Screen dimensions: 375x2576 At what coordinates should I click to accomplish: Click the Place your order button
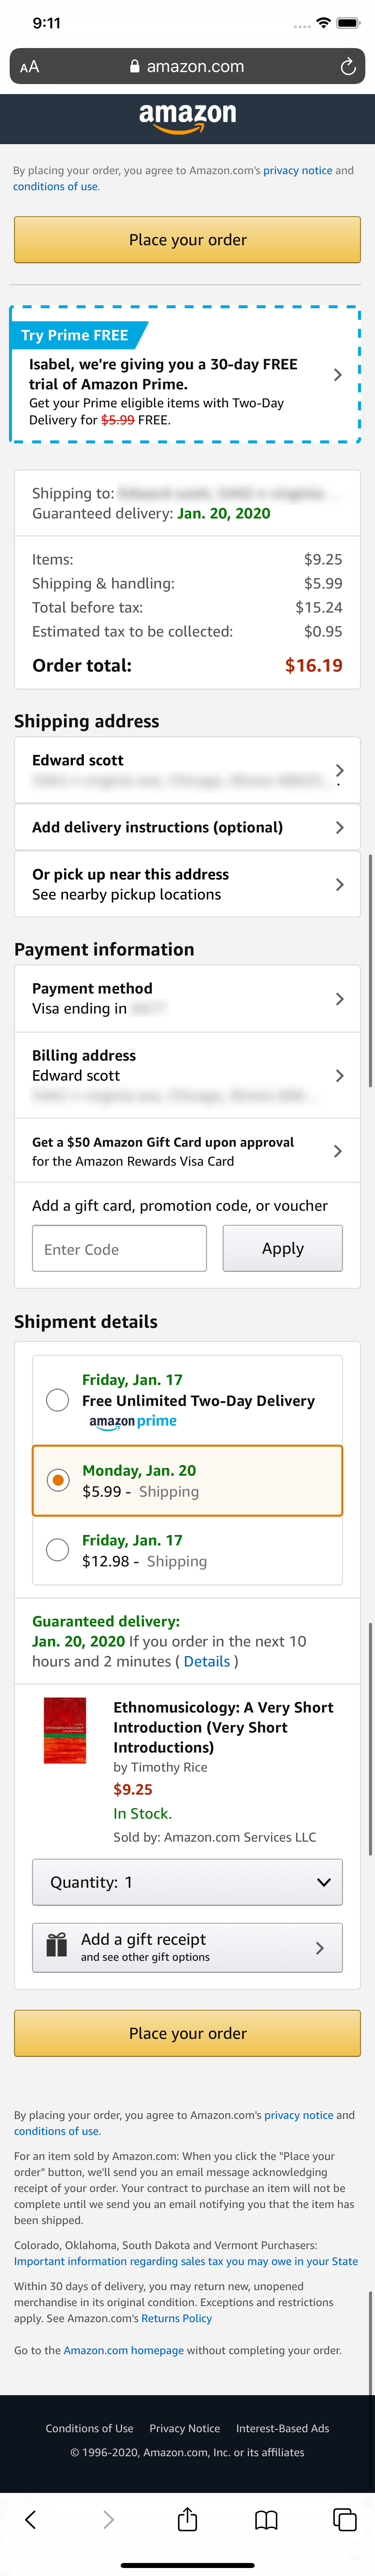tap(187, 240)
